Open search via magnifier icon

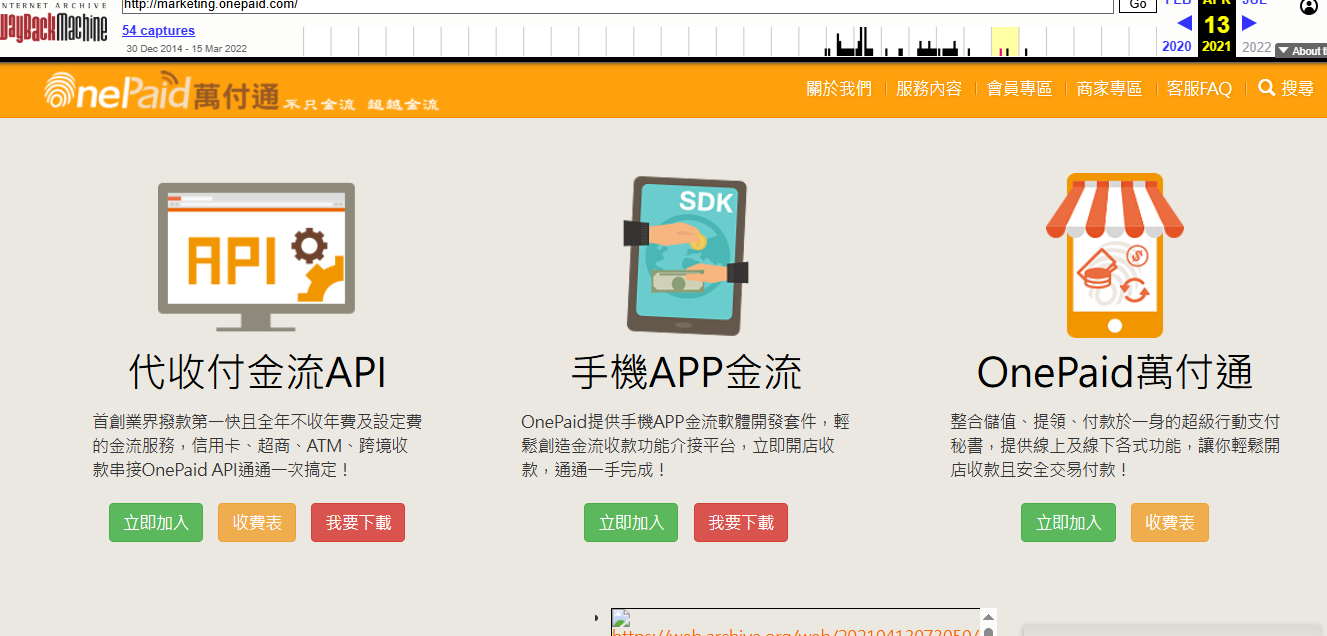coord(1266,88)
